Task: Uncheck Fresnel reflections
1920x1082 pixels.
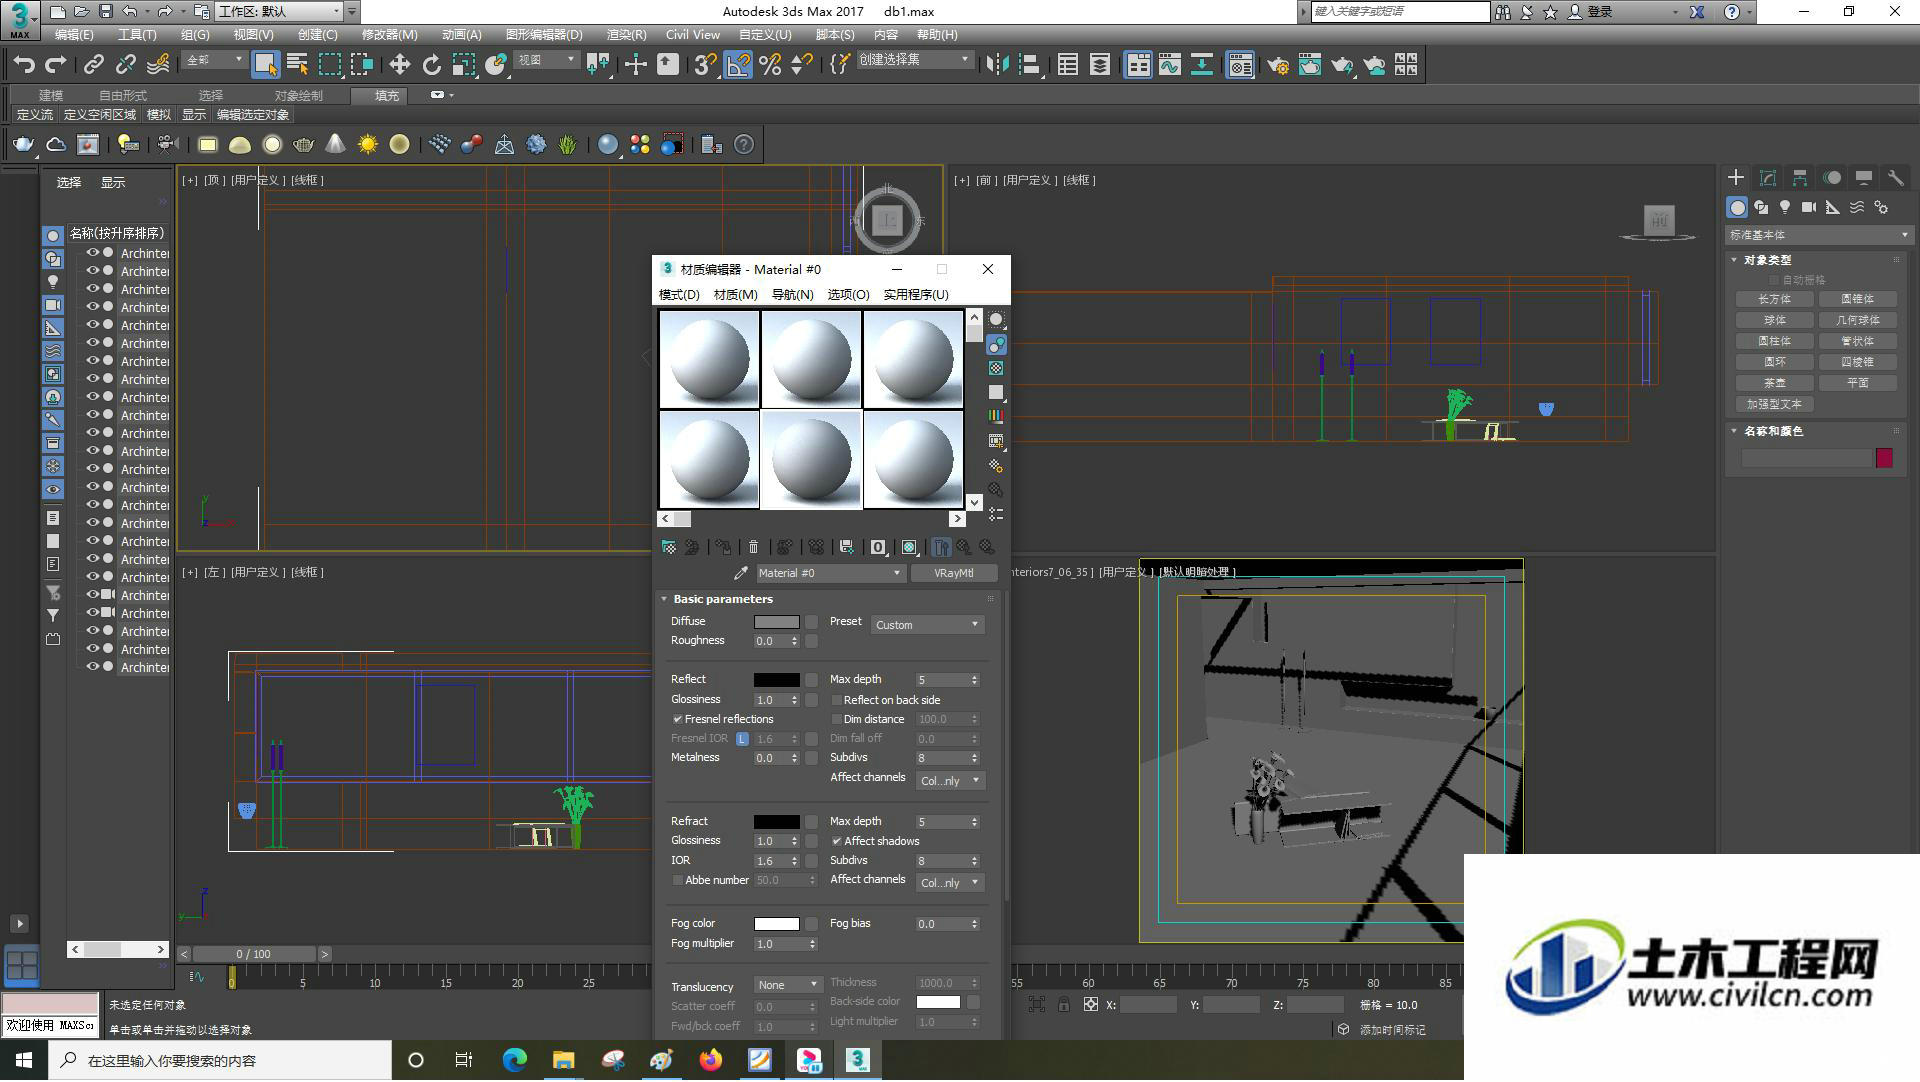Action: (678, 720)
